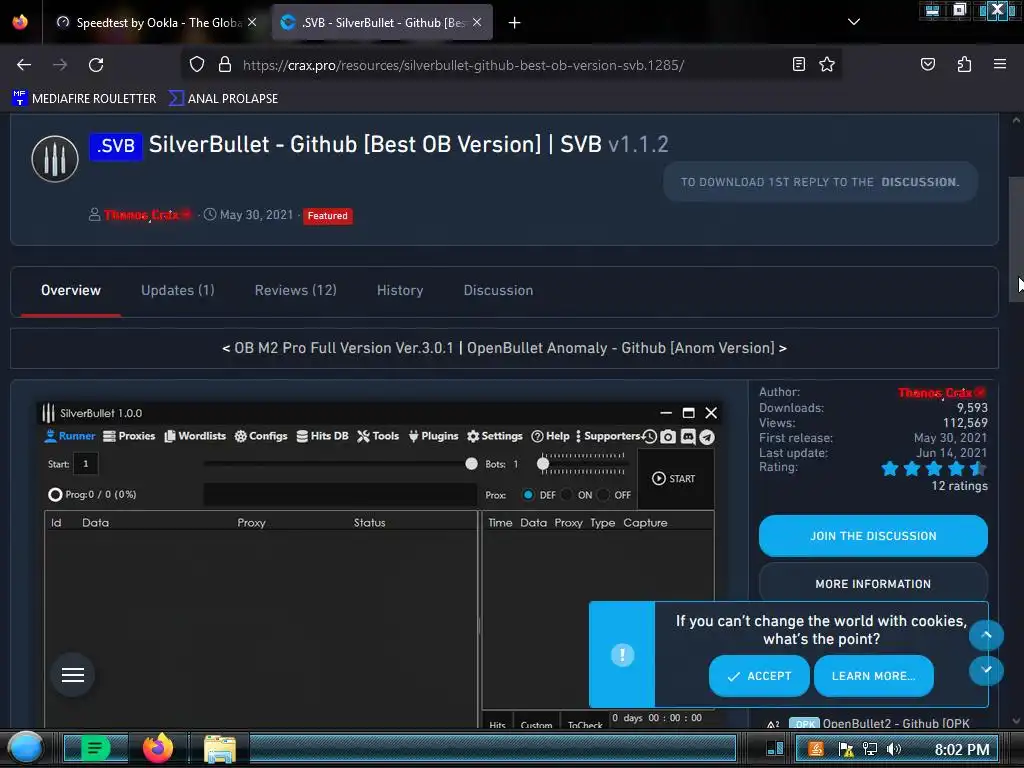Select the DEF proxy radio option
1024x768 pixels.
(x=528, y=494)
